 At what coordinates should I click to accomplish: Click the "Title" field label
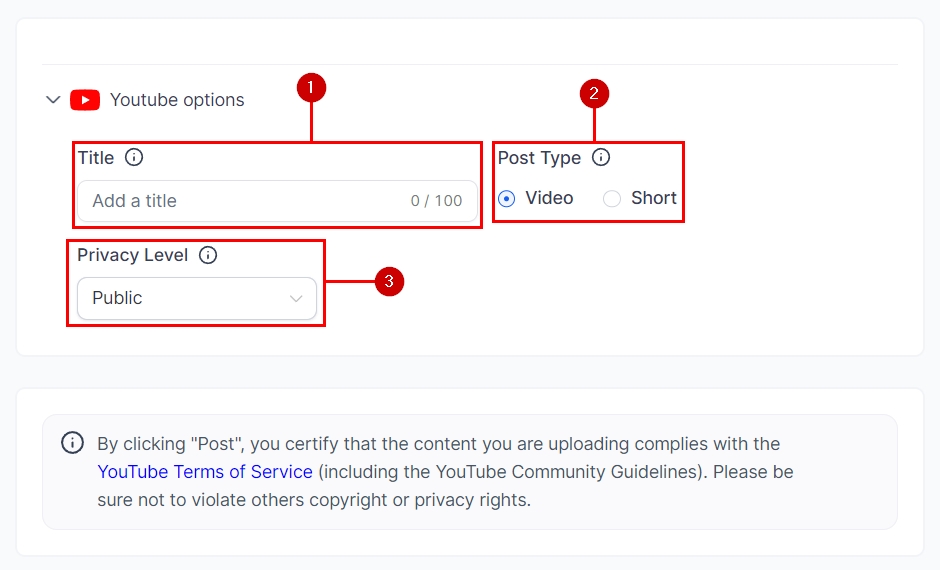coord(96,158)
